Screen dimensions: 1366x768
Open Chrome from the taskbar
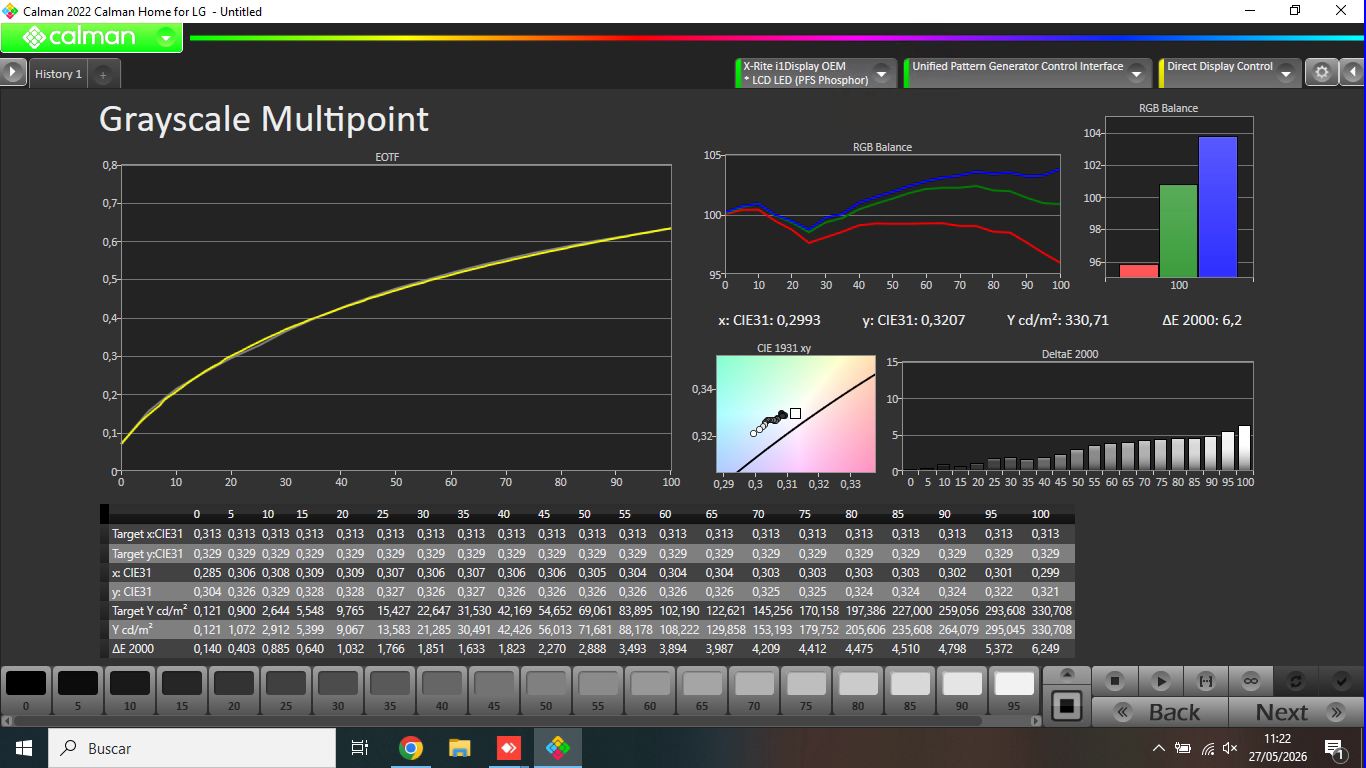pos(410,748)
